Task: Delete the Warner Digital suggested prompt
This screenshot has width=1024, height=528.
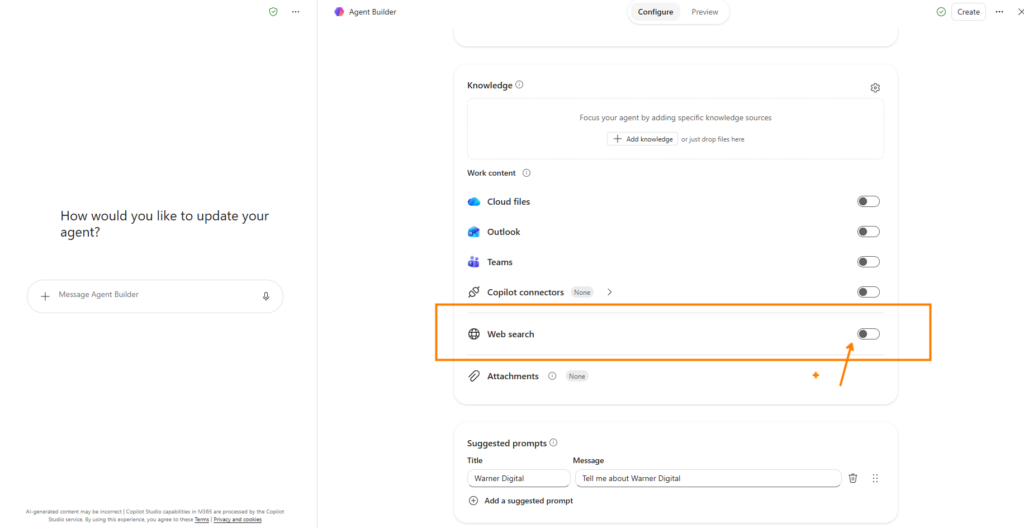Action: 853,478
